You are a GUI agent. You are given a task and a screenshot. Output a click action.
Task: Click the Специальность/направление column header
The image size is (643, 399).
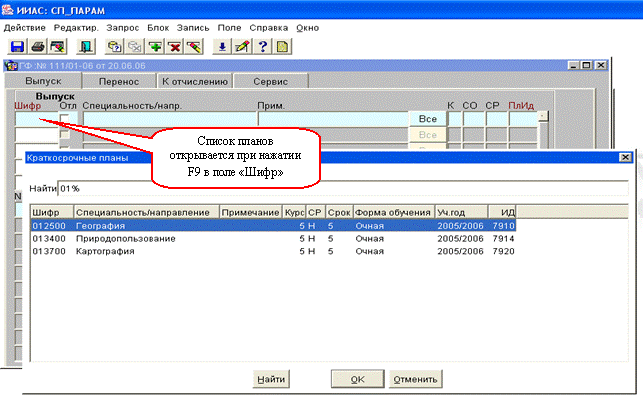coord(146,212)
